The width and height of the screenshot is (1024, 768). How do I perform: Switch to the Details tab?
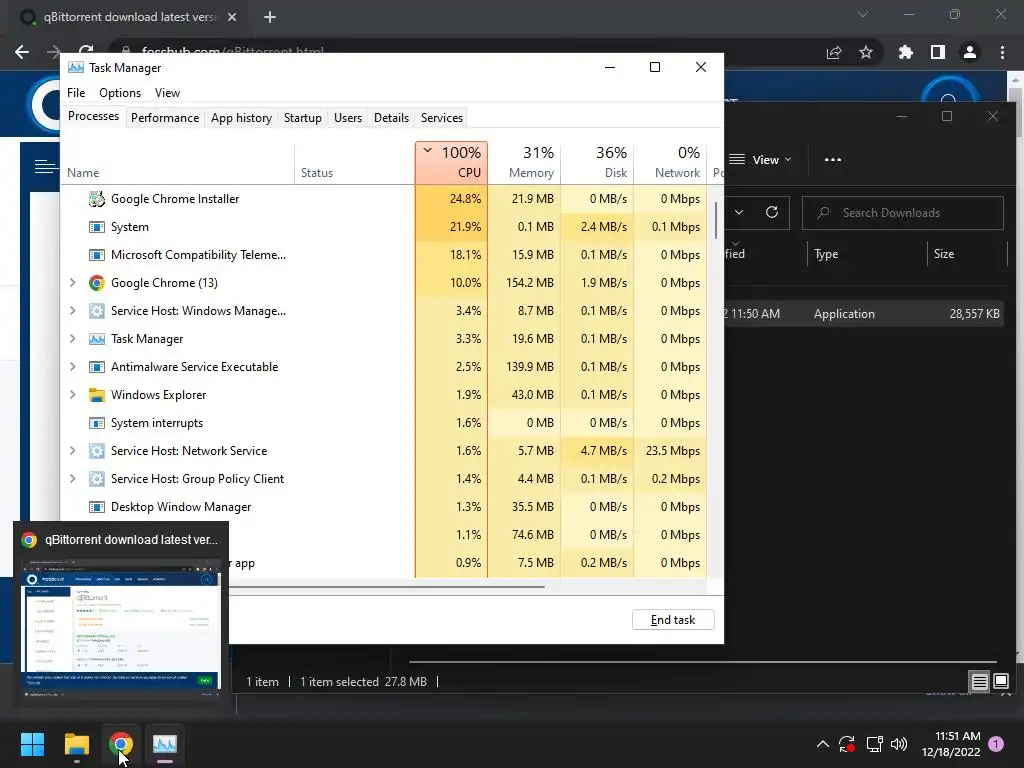(x=391, y=118)
